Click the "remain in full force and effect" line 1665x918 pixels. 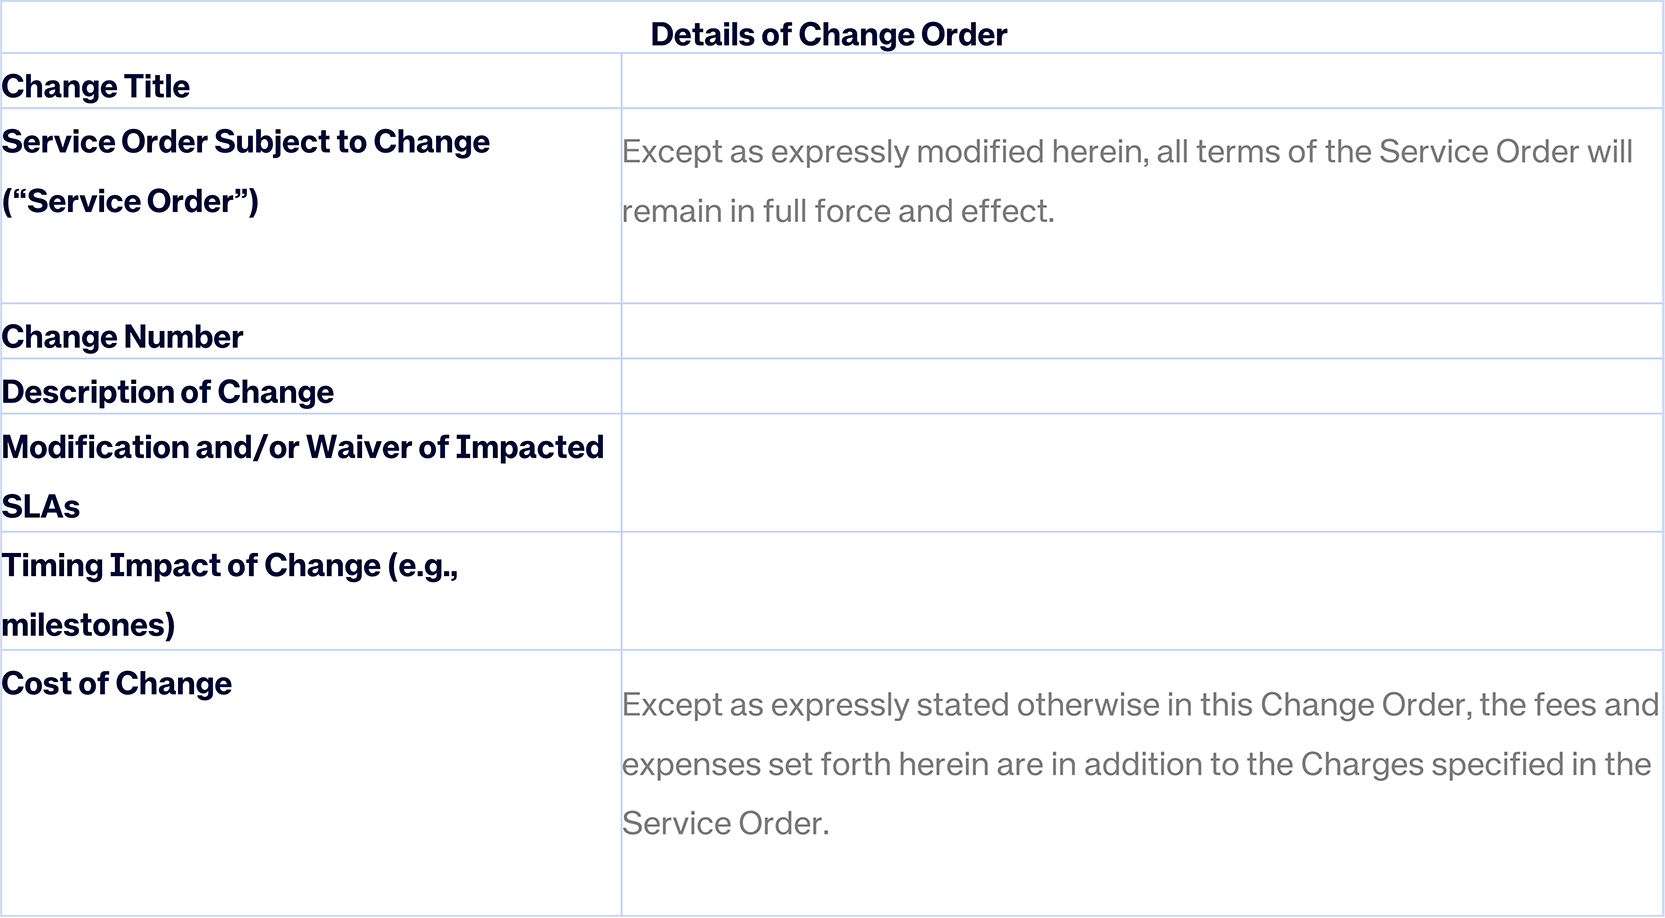pyautogui.click(x=838, y=211)
